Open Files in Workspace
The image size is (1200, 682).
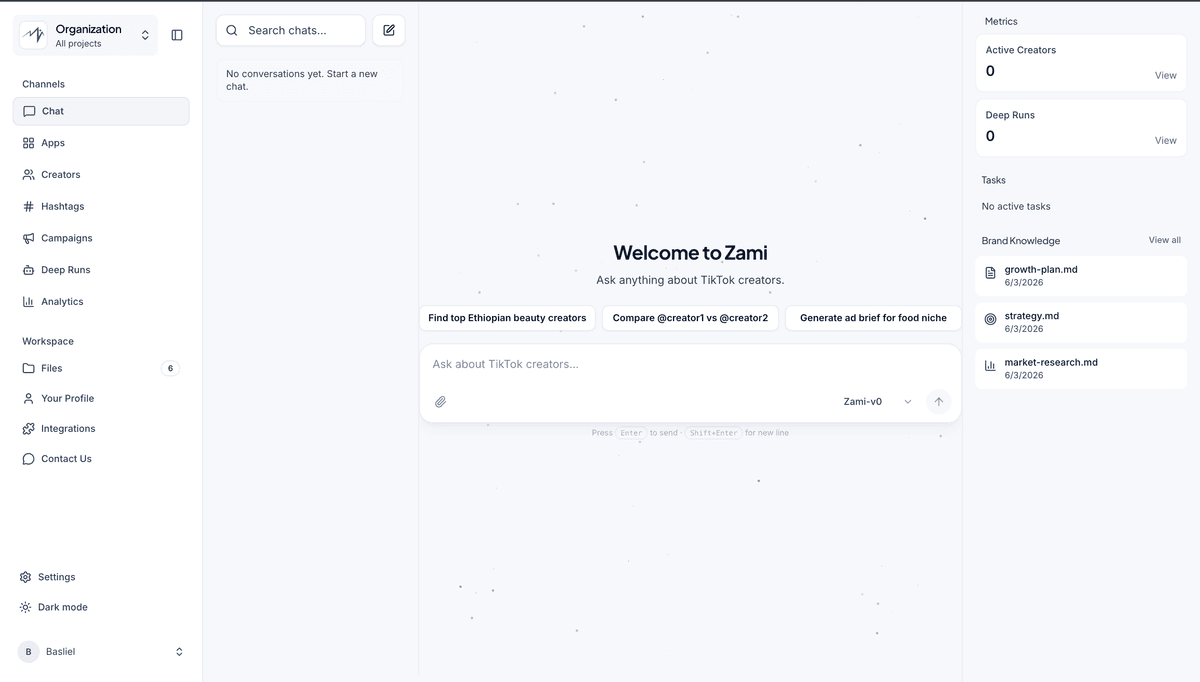pos(101,368)
